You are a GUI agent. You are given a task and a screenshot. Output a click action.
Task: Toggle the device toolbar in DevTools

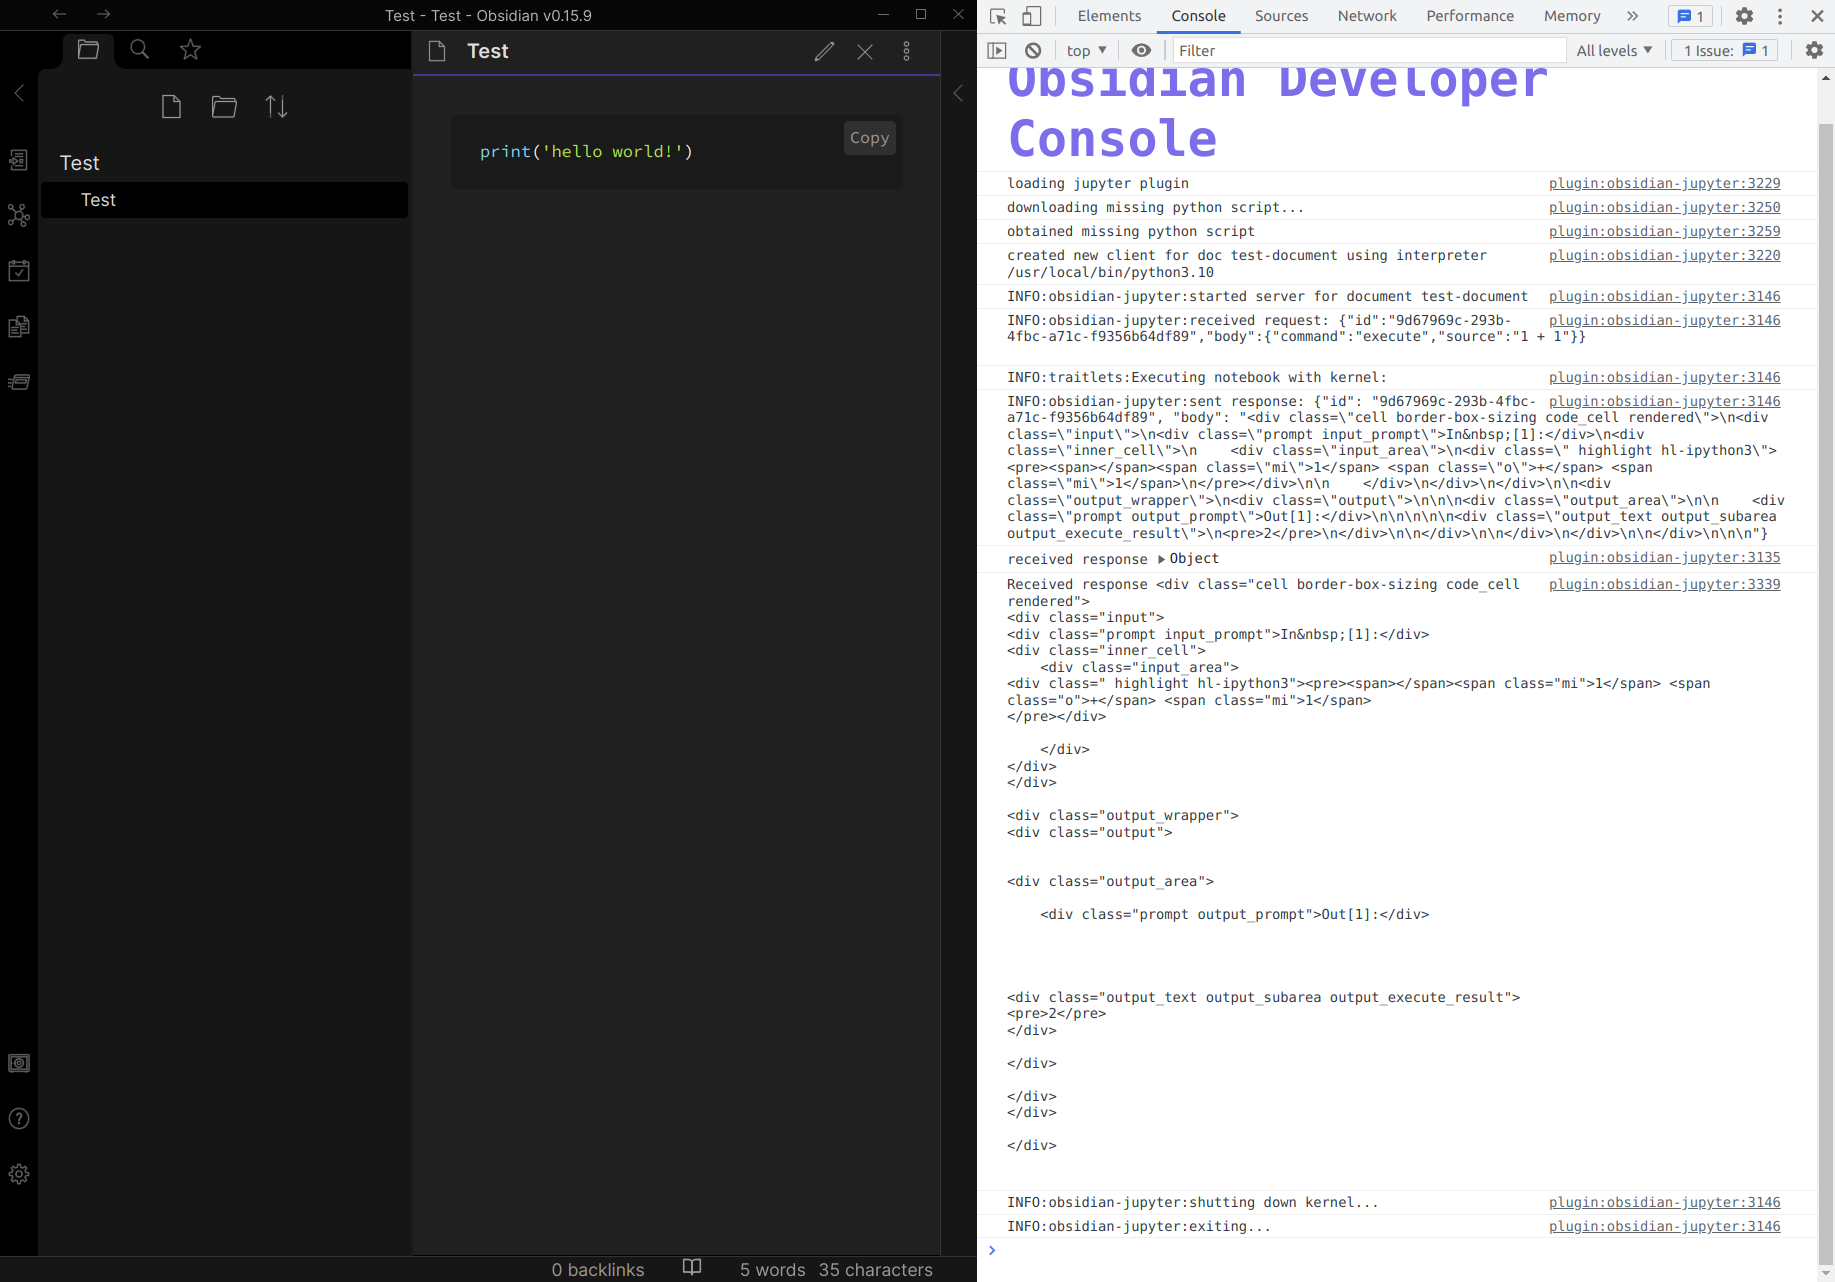(x=1031, y=16)
